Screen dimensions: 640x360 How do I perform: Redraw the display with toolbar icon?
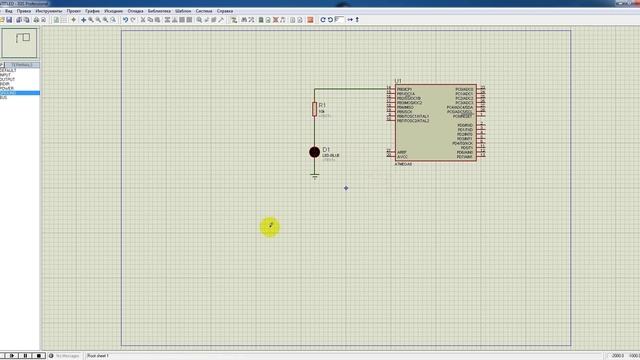coord(57,20)
